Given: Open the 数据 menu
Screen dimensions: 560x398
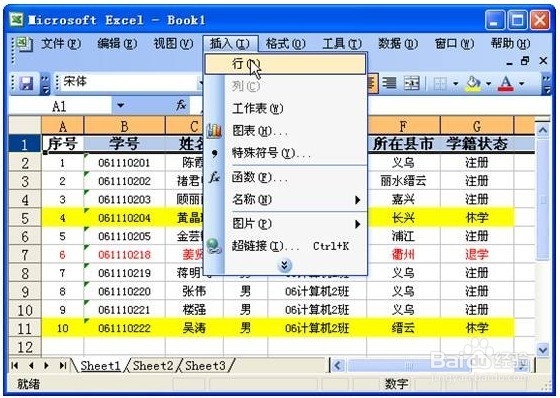Looking at the screenshot, I should pos(398,44).
